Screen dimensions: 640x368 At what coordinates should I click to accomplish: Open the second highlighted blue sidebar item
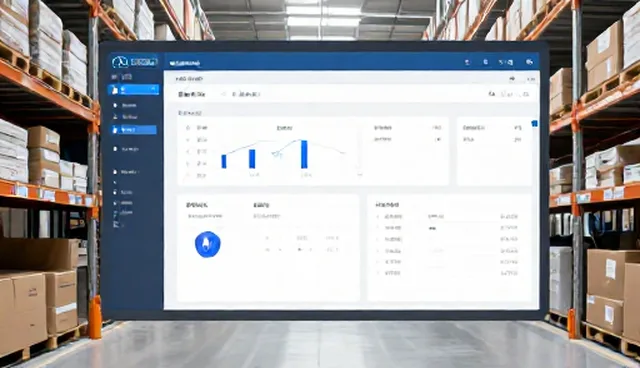tap(133, 130)
